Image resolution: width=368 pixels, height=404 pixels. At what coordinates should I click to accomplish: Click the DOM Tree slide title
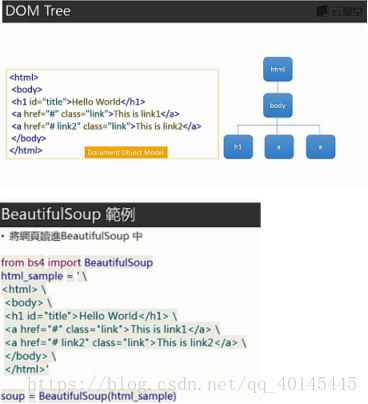pos(38,11)
